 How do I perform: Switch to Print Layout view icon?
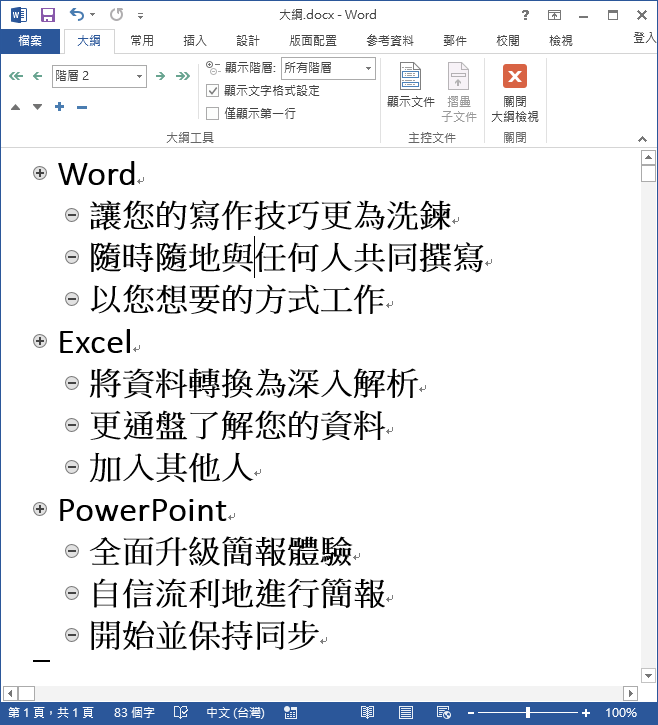pos(406,713)
